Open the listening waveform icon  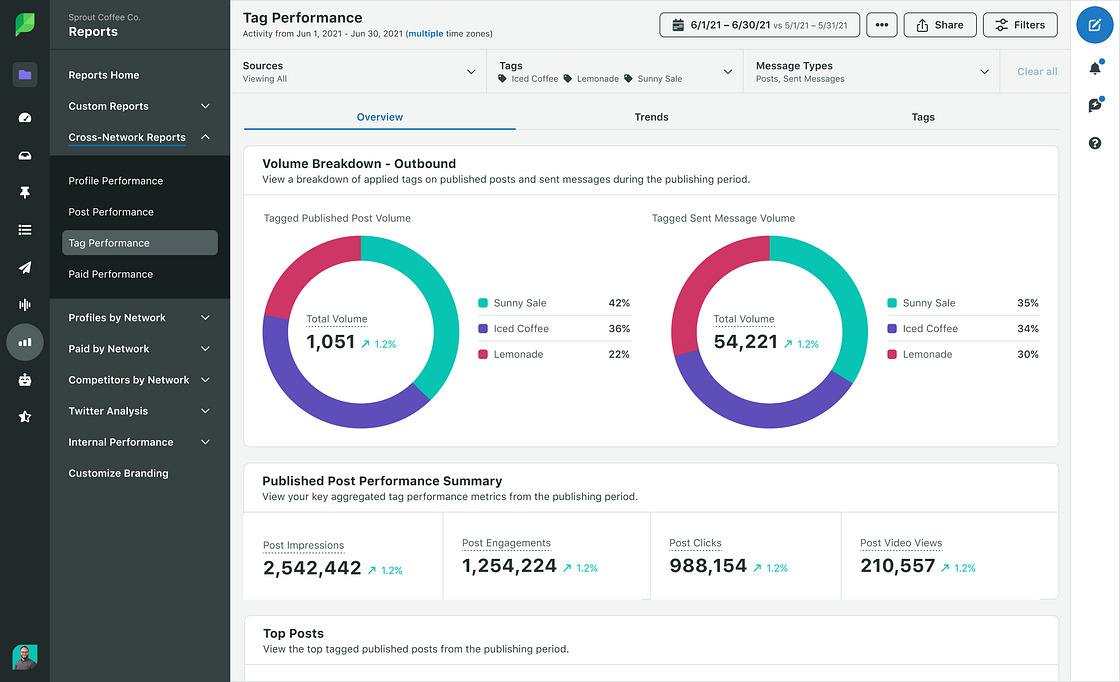click(25, 305)
